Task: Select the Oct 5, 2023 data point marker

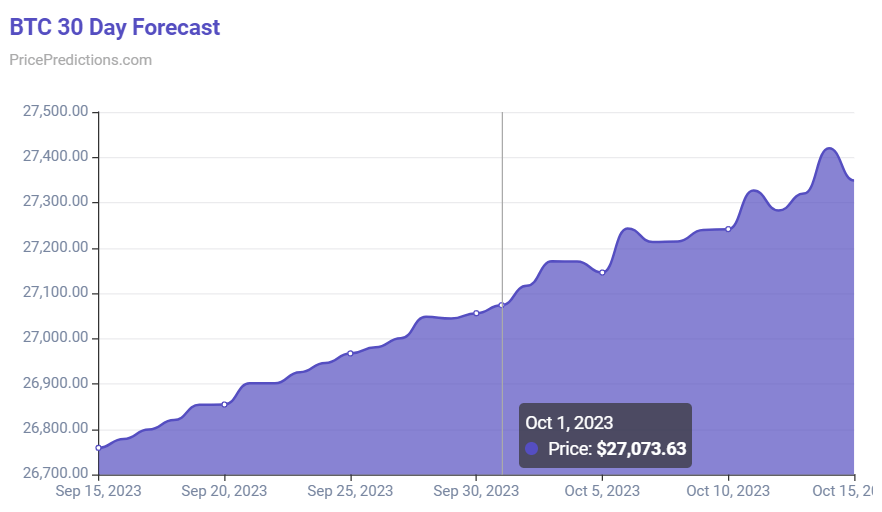Action: coord(602,273)
